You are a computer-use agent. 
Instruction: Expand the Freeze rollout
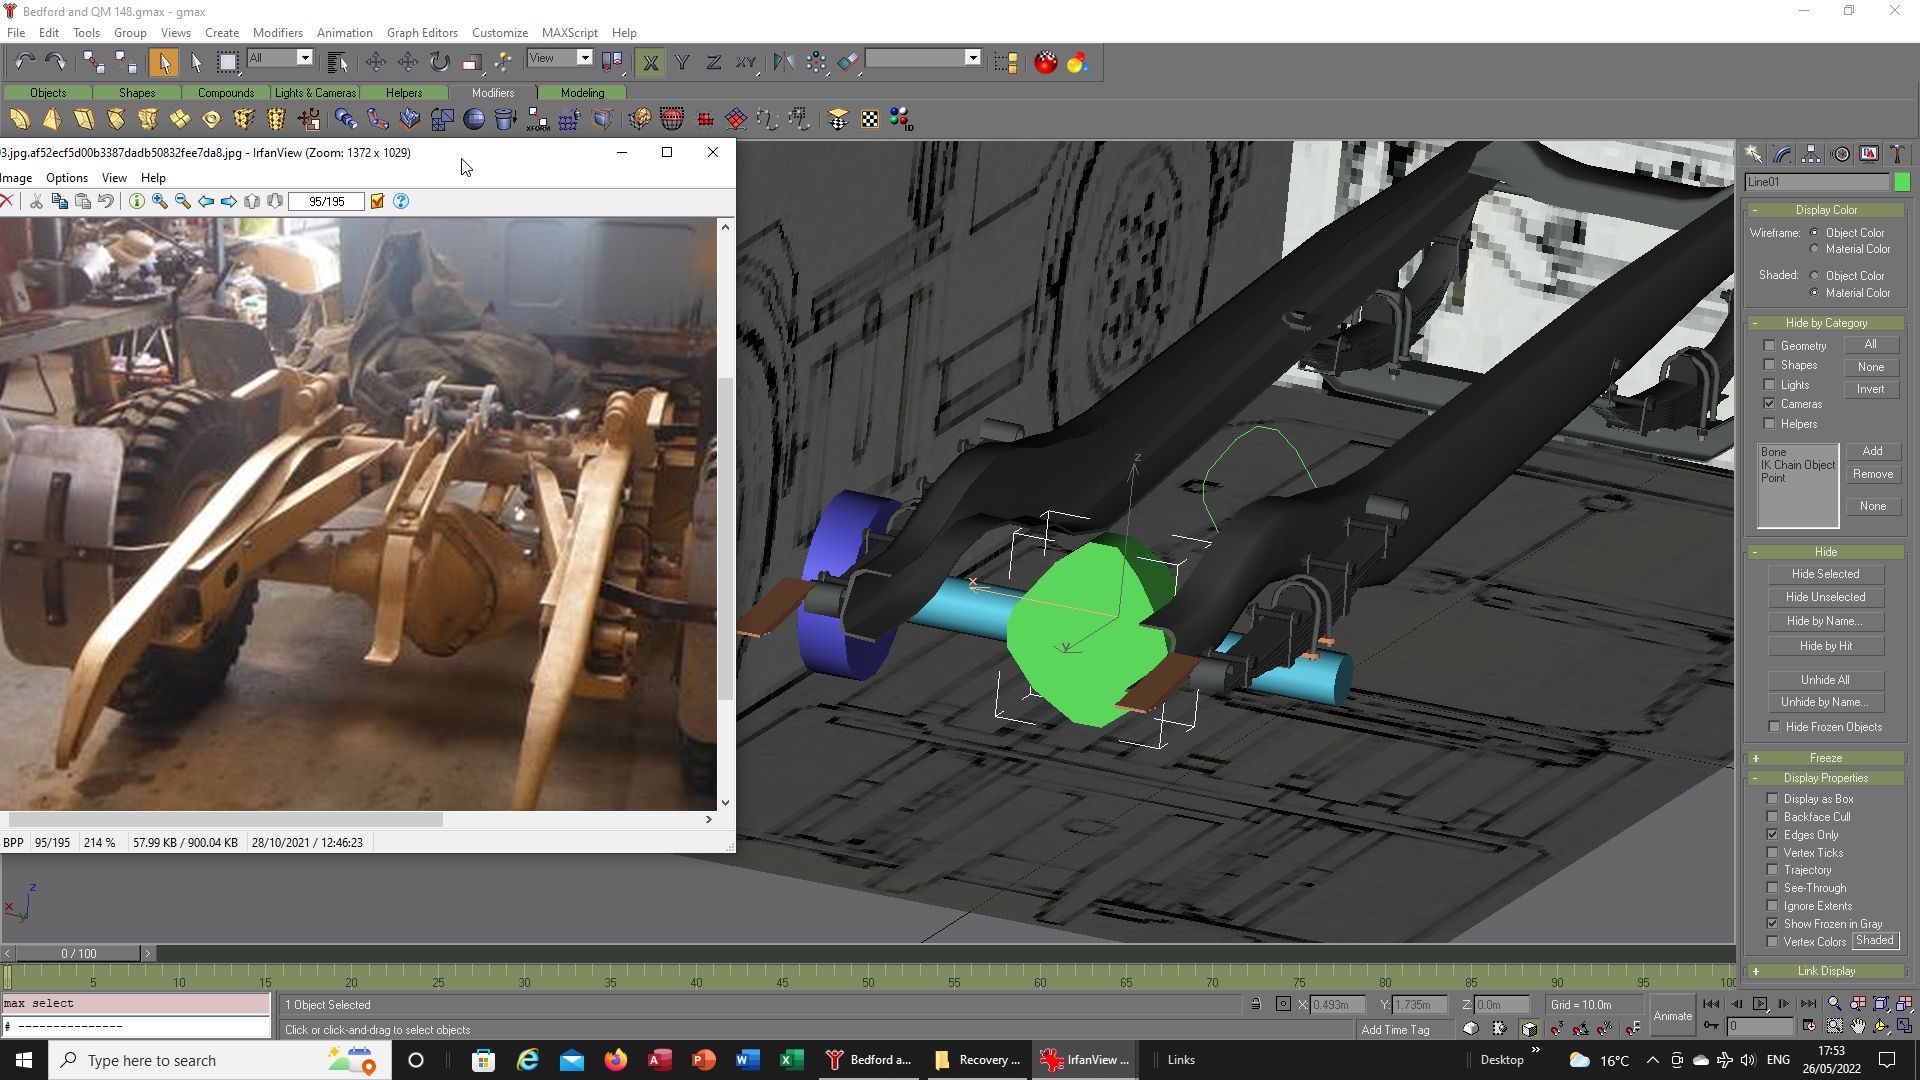point(1825,758)
